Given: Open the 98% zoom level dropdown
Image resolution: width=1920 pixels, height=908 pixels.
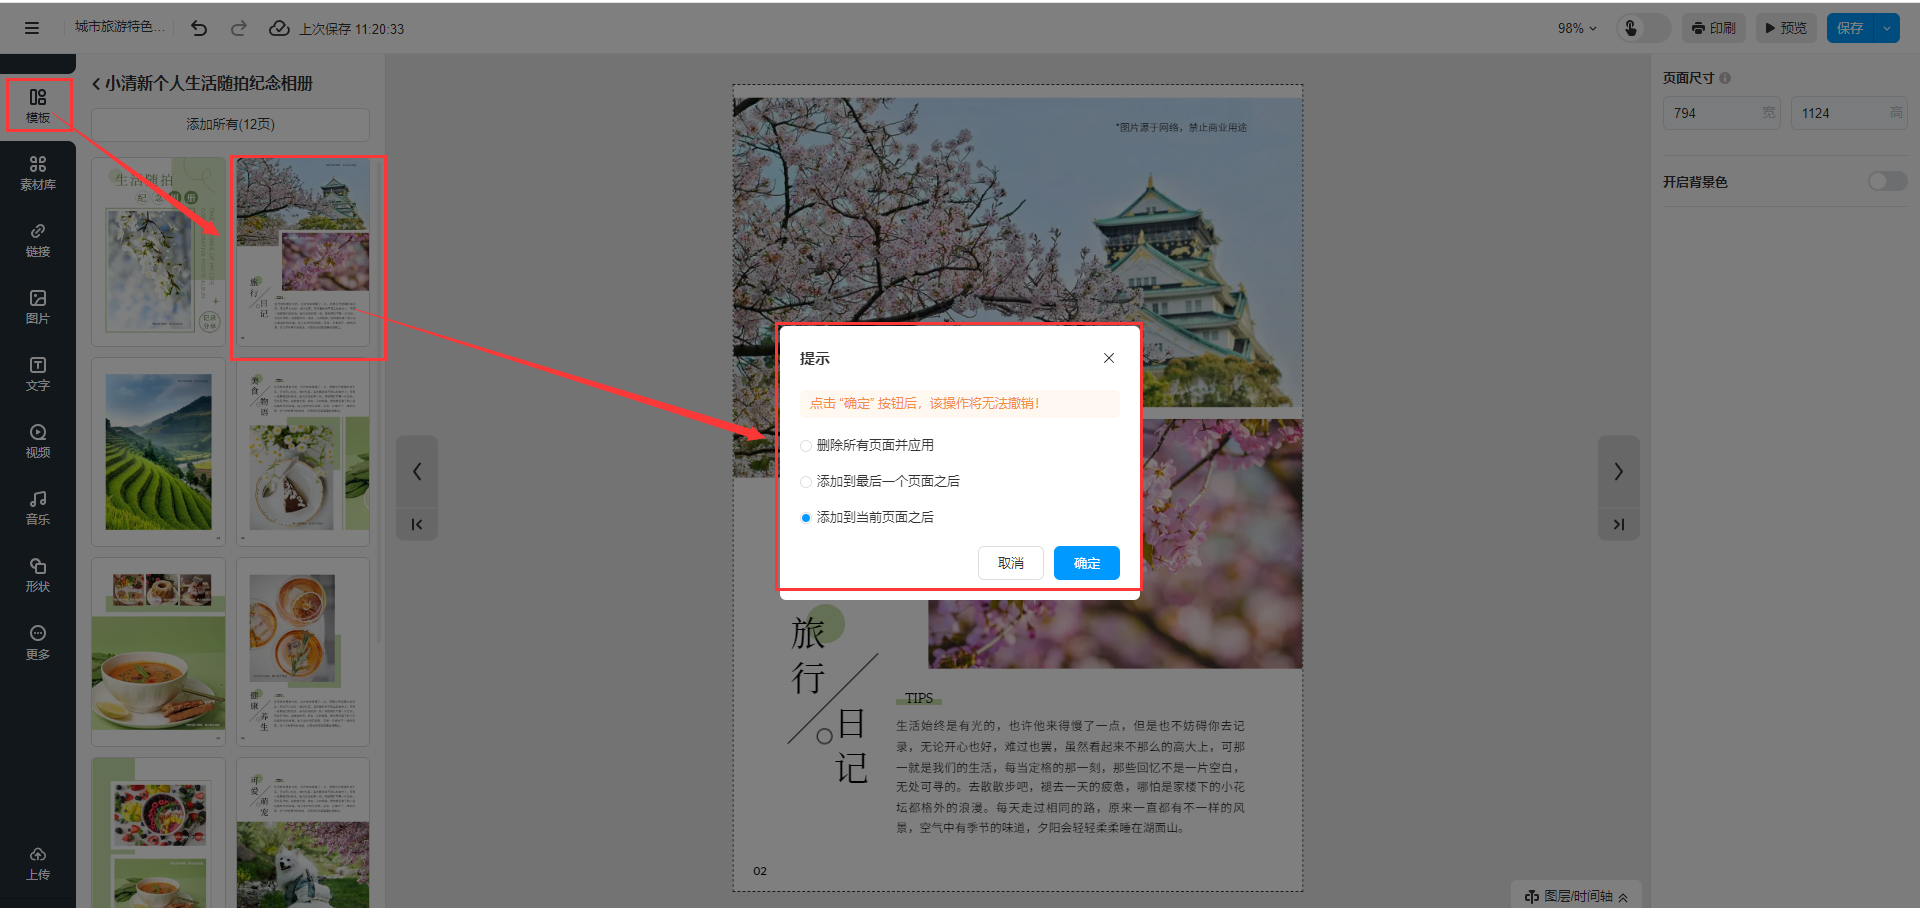Looking at the screenshot, I should point(1577,28).
